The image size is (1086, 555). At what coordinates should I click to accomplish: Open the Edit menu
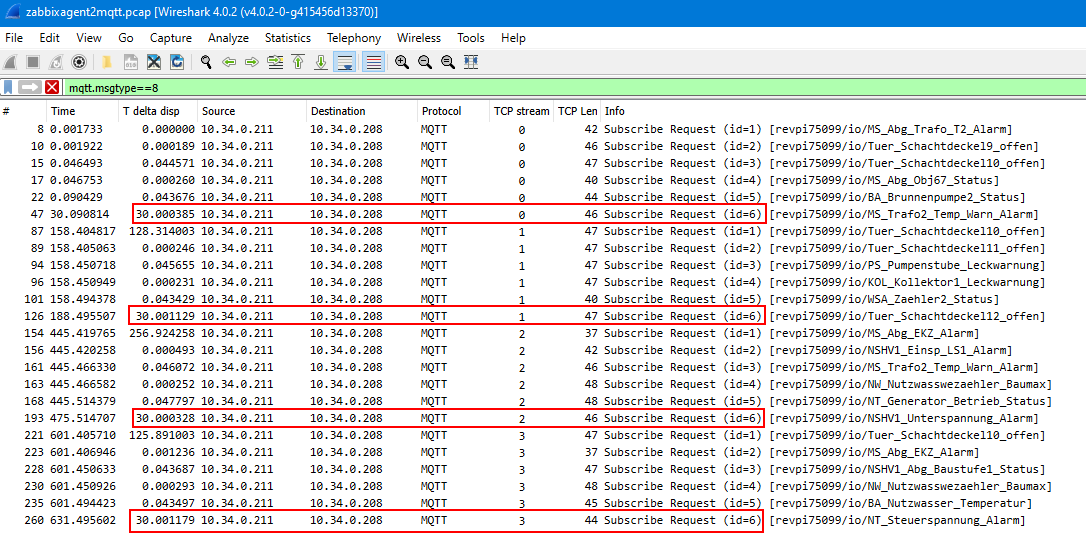point(49,38)
